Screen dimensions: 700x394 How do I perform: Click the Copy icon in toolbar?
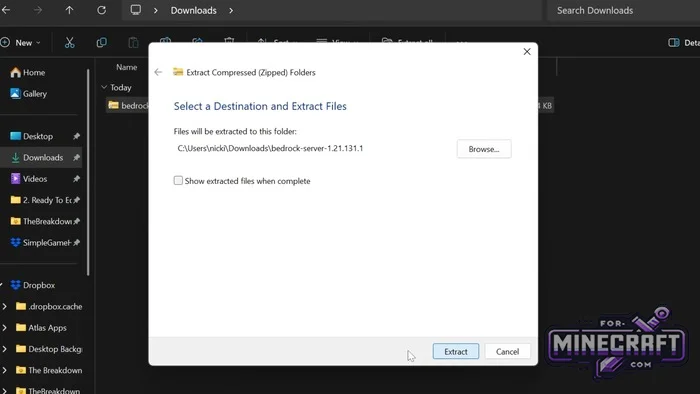[101, 43]
